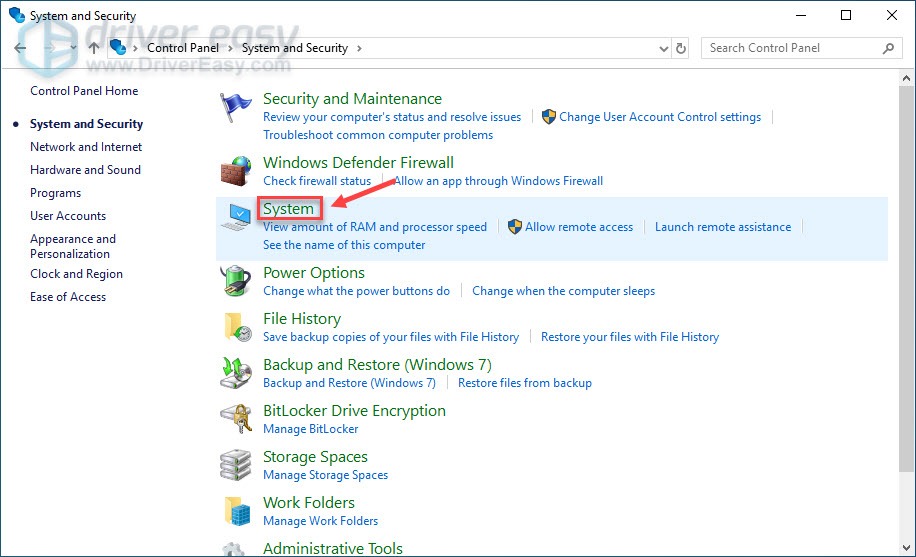This screenshot has height=557, width=916.
Task: Click the System and Security title bar icon
Action: click(16, 15)
